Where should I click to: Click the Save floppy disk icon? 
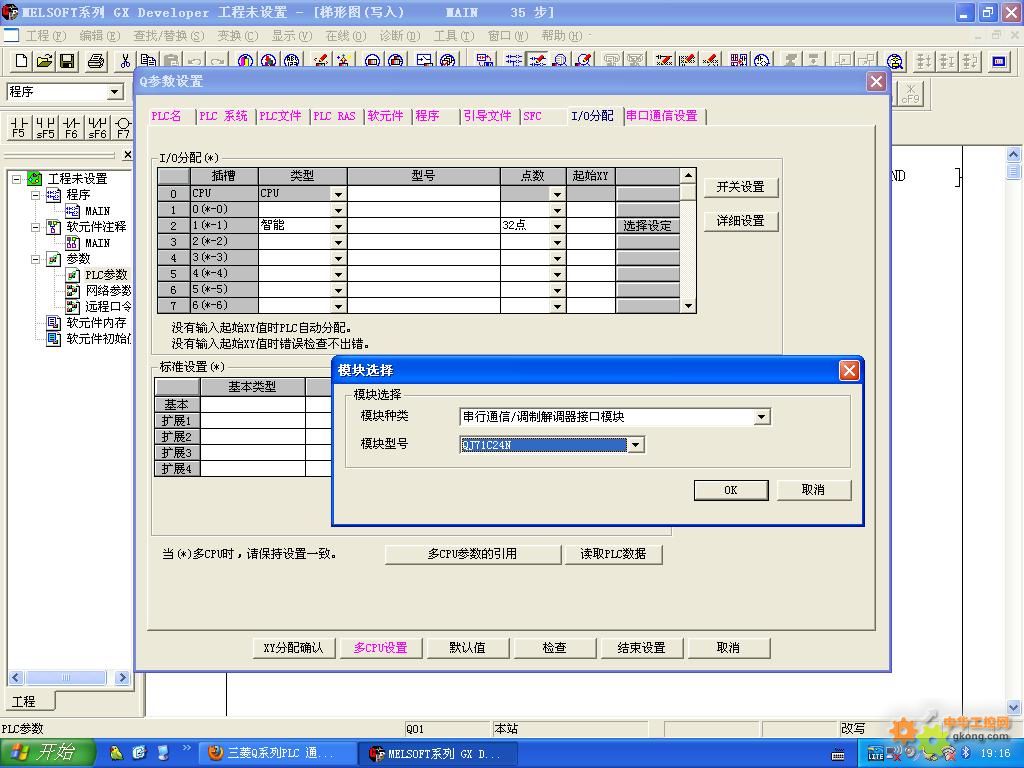(x=67, y=61)
